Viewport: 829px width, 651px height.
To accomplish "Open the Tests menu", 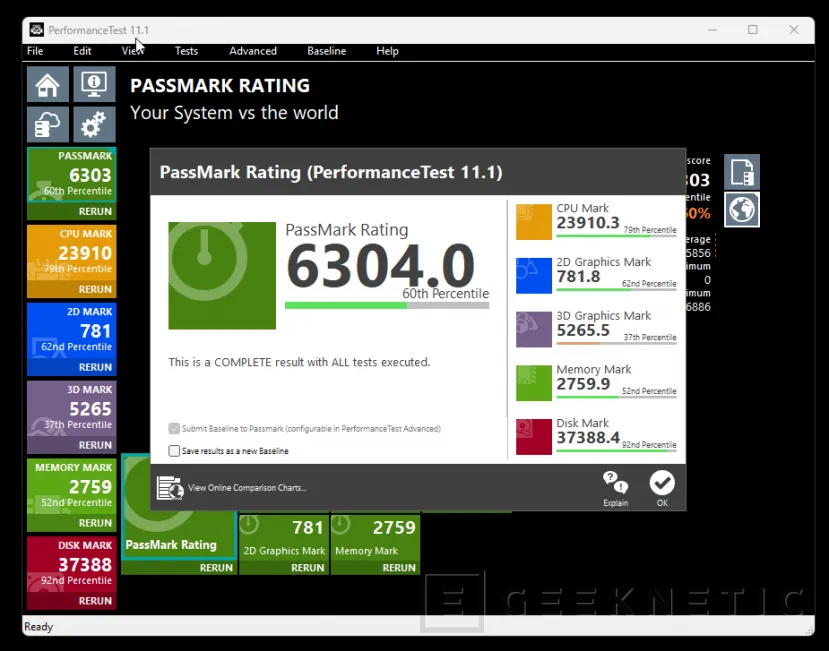I will coord(186,51).
